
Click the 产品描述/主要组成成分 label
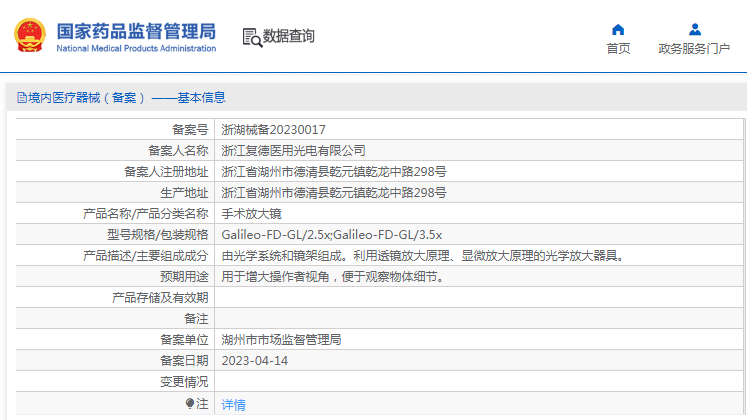coord(146,256)
